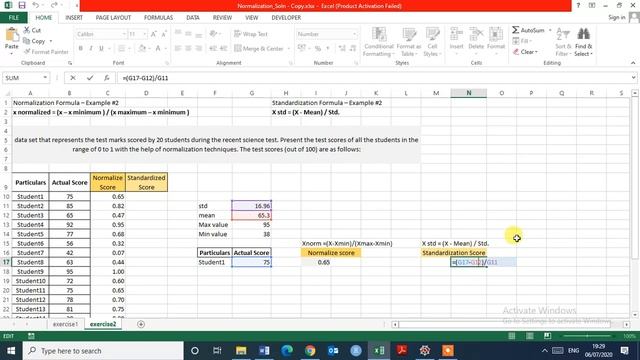Open the FILE tab
The height and width of the screenshot is (360, 640).
[14, 18]
